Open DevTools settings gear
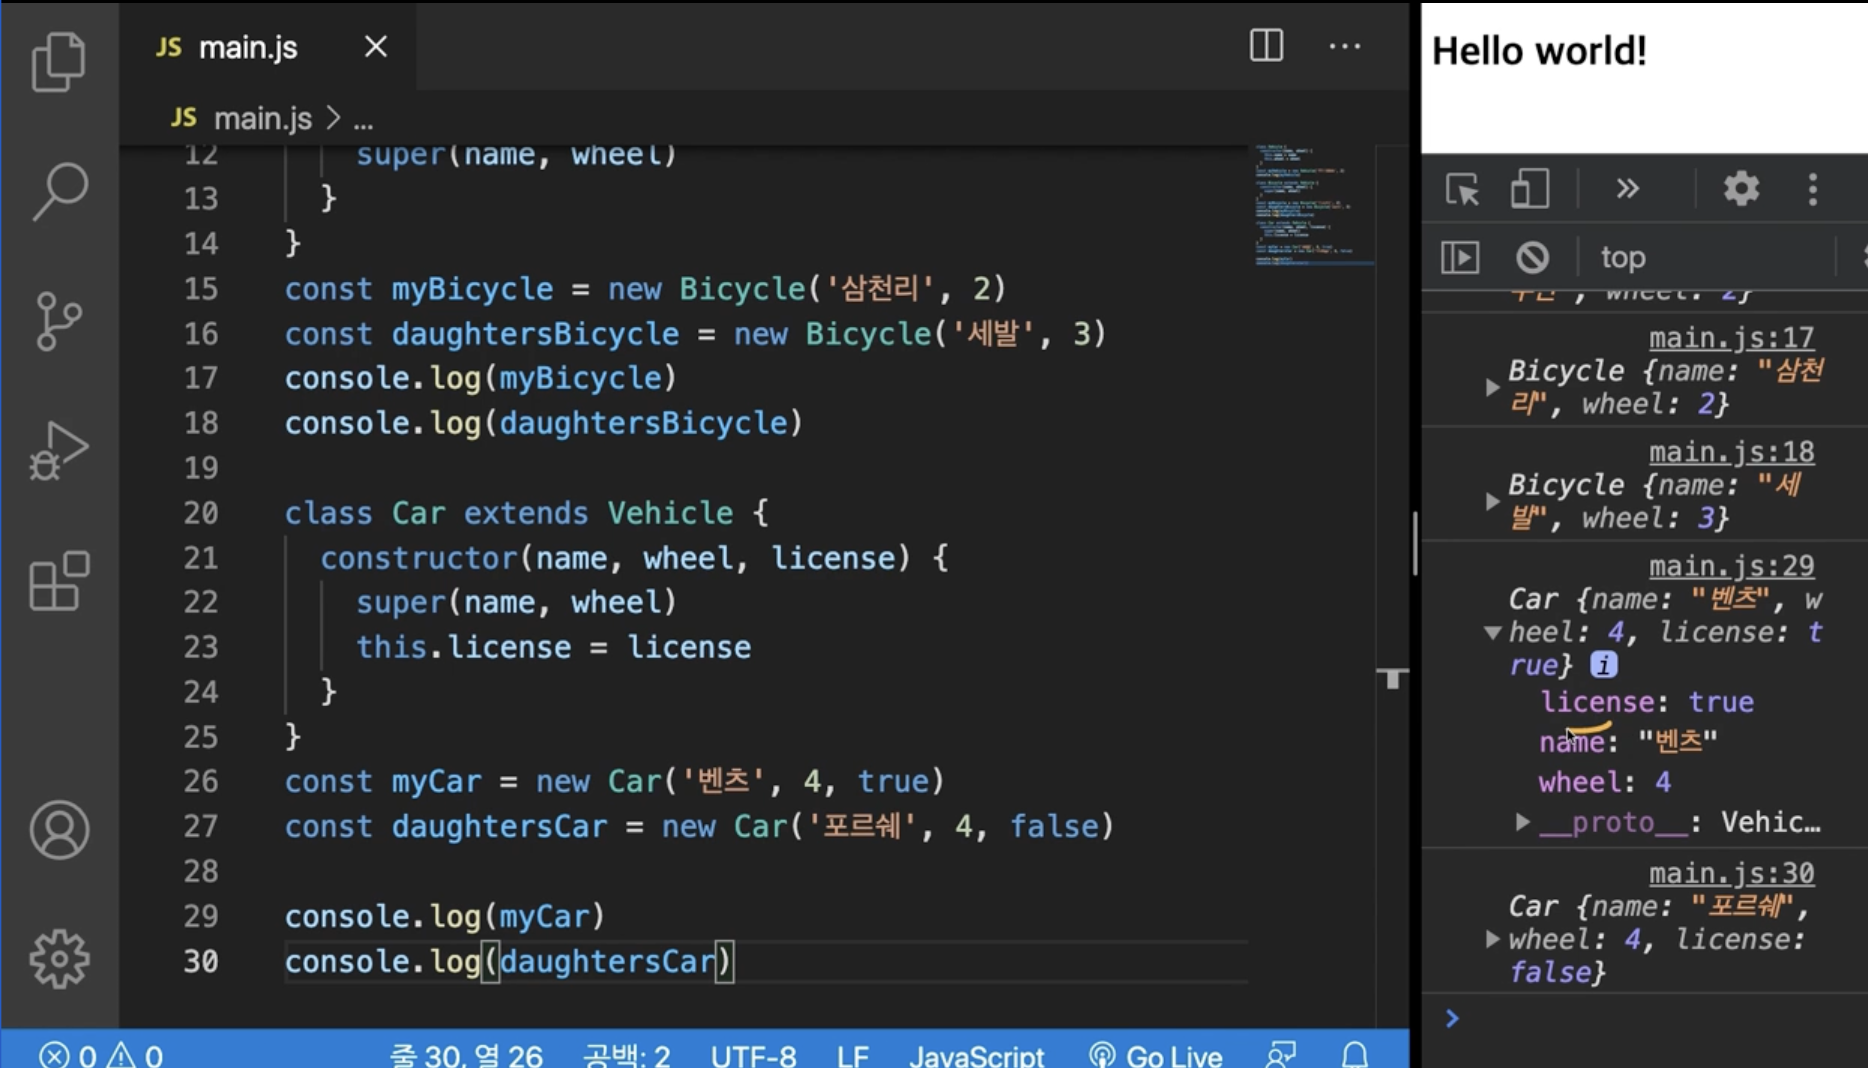Screen dimensions: 1868x1068 (x=1741, y=189)
